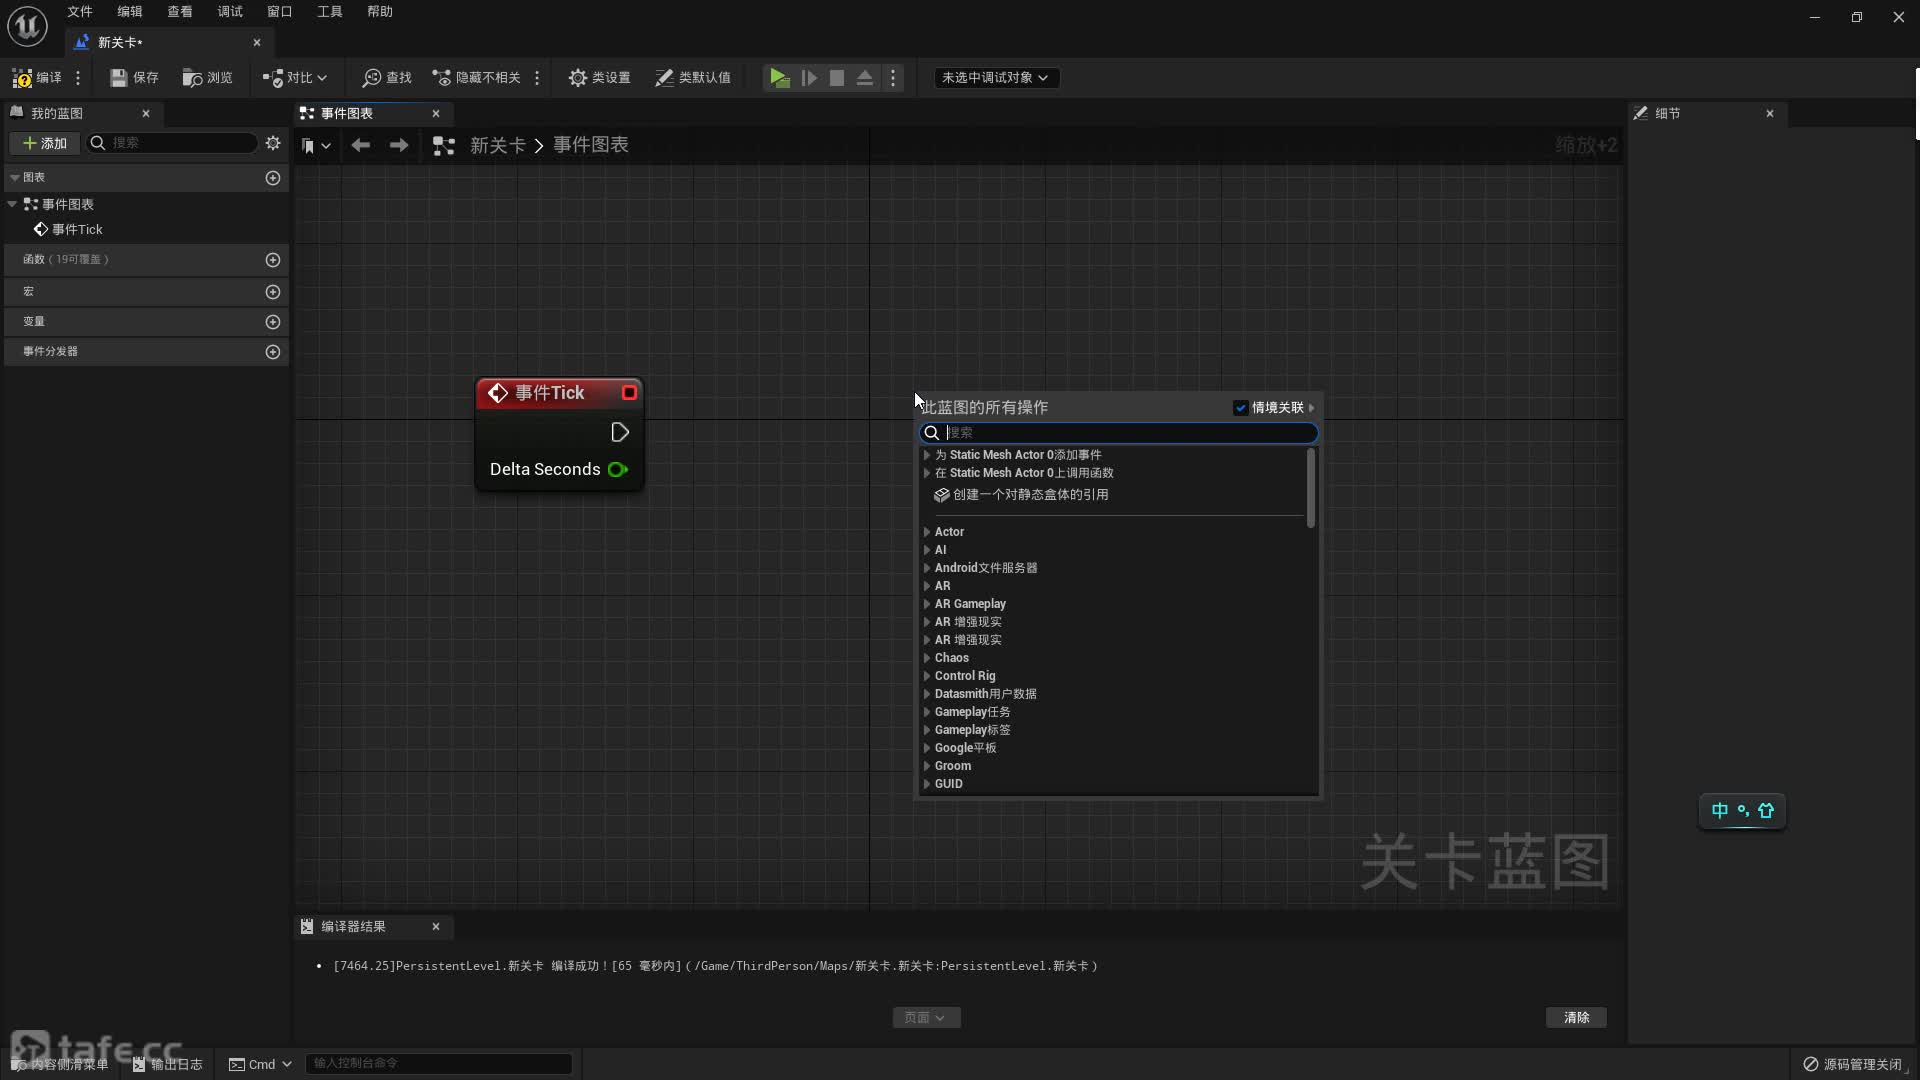Focus the My Blueprint search field
The image size is (1920, 1080).
(x=172, y=143)
